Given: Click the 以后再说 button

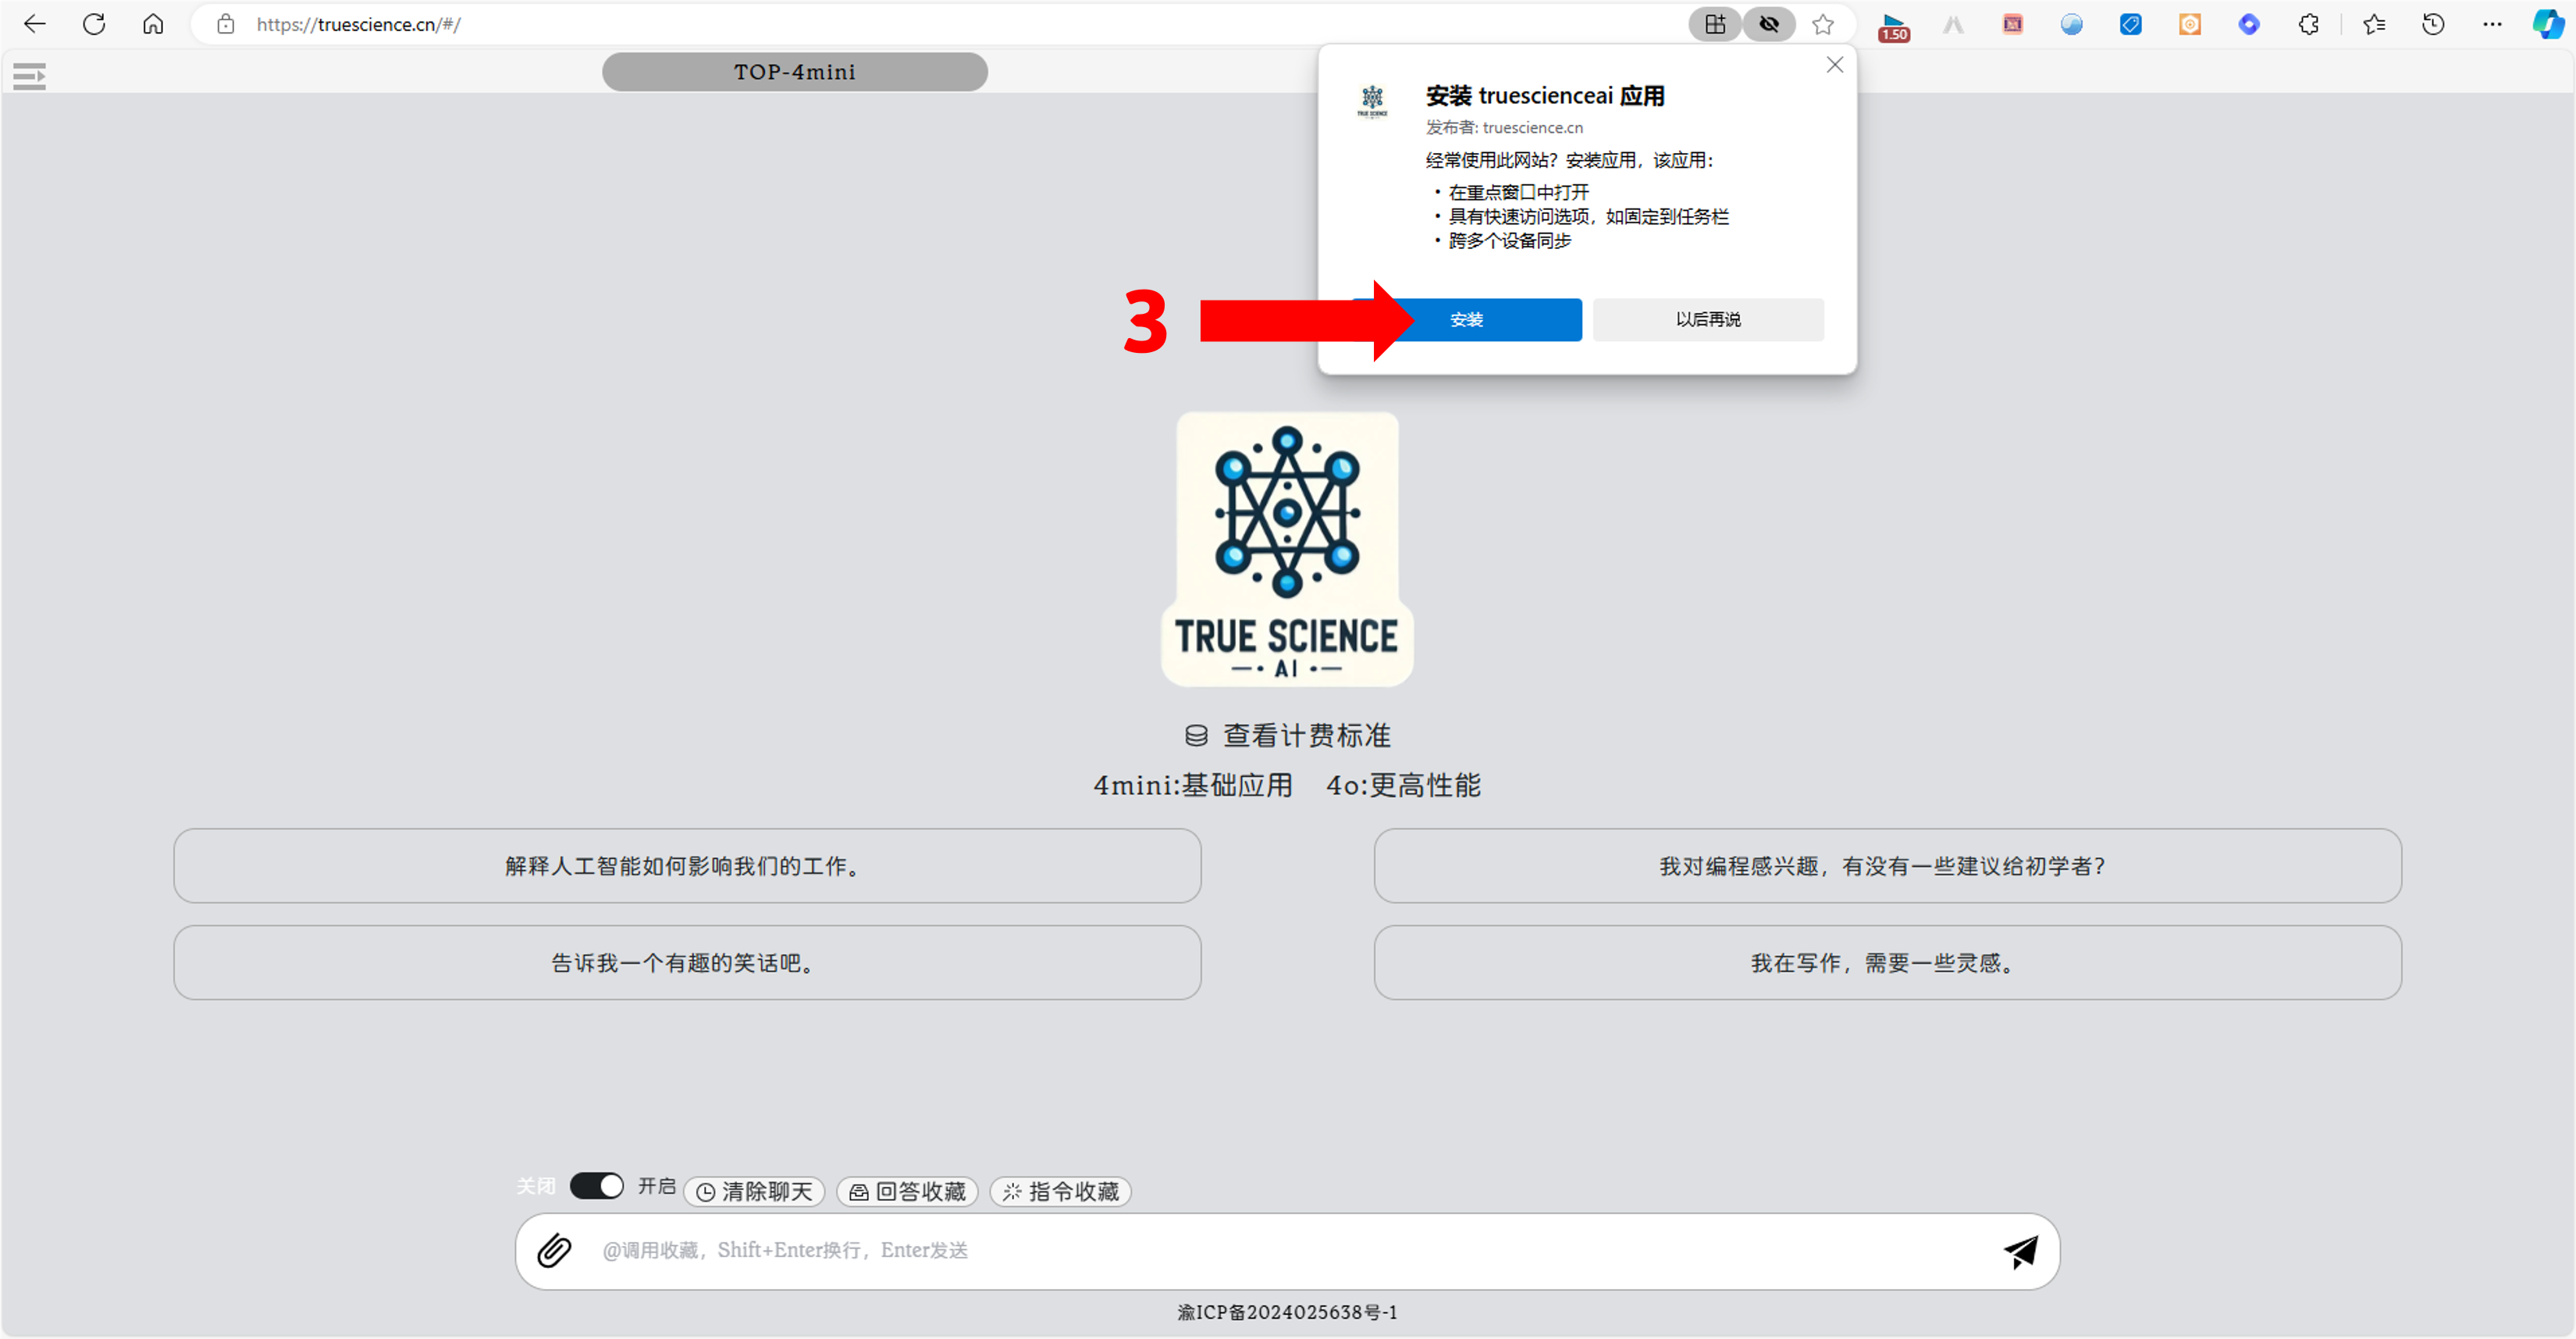Looking at the screenshot, I should tap(1708, 320).
